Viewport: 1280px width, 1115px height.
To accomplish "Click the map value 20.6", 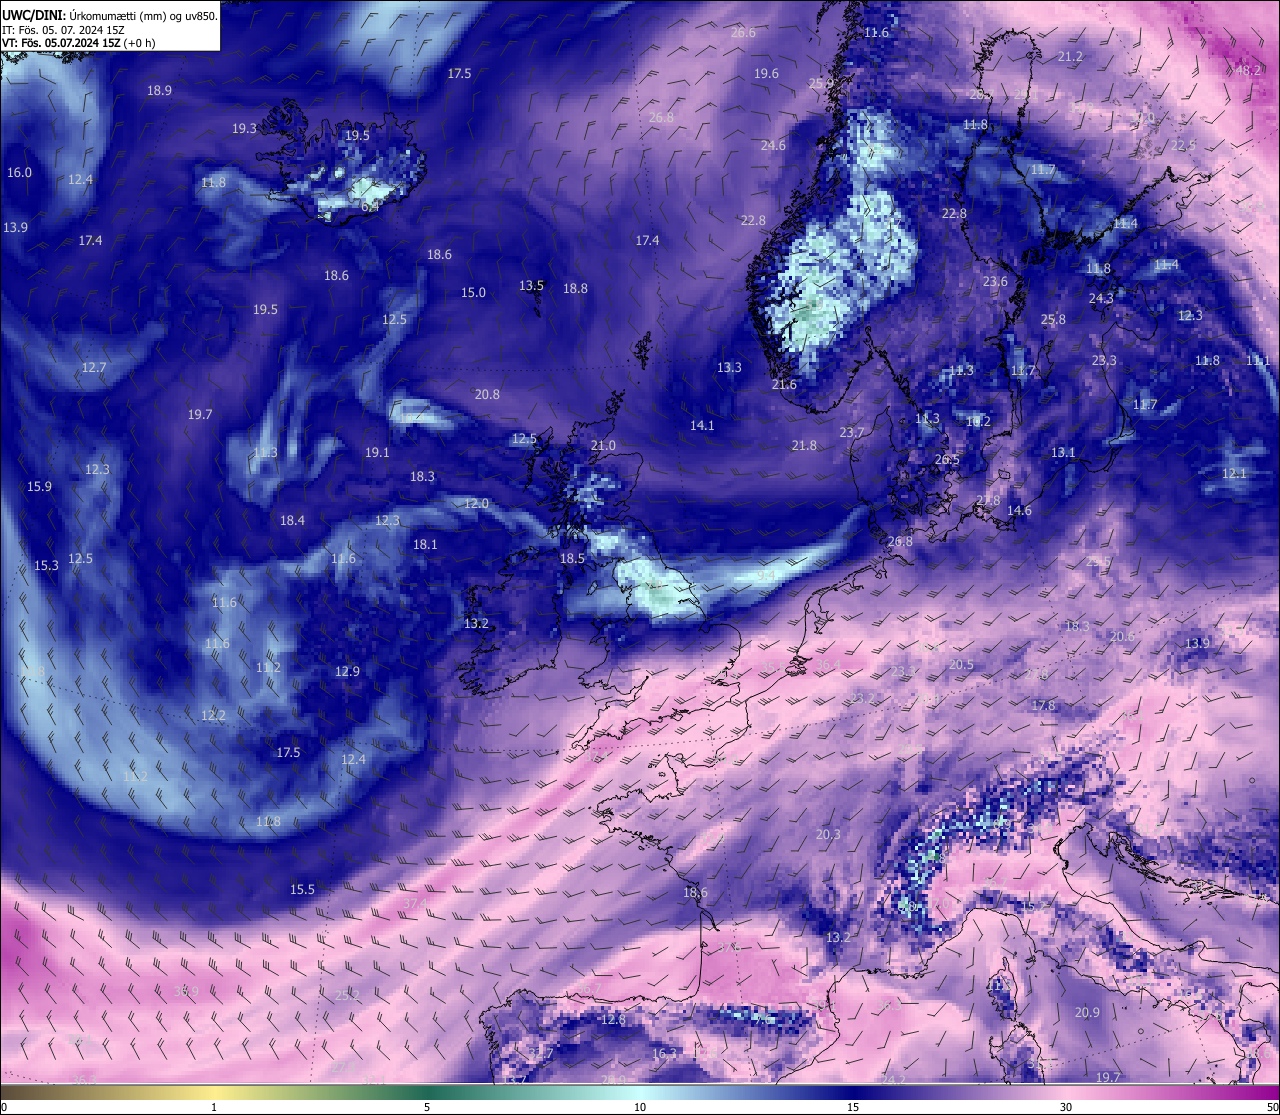I will point(1122,636).
